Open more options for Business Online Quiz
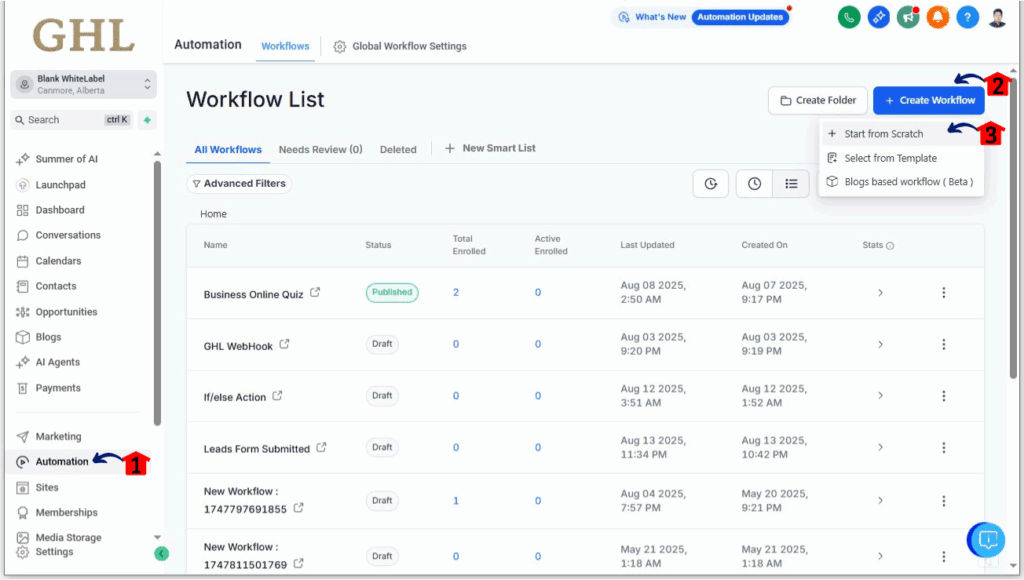Screen dimensions: 1024x580 tap(944, 293)
